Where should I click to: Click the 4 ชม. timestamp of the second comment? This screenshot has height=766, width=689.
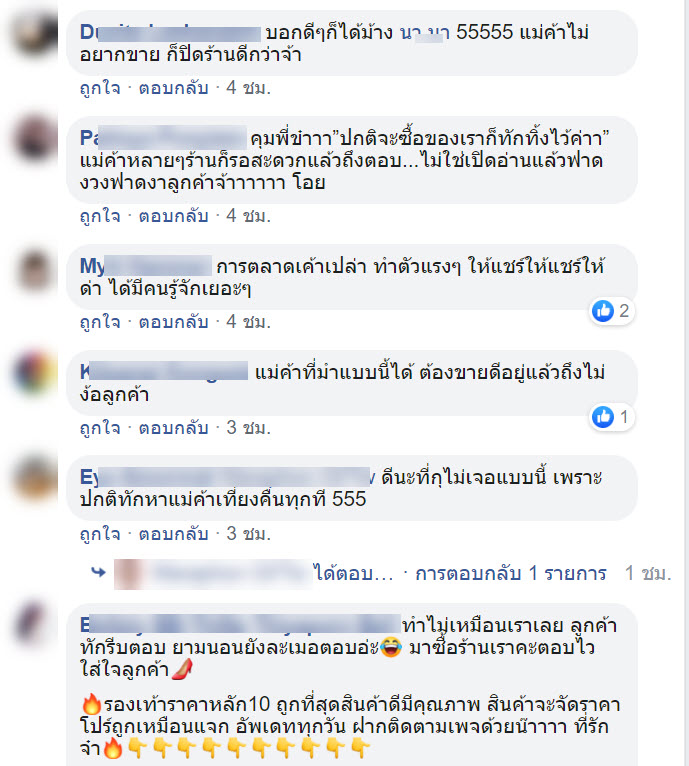(x=248, y=216)
